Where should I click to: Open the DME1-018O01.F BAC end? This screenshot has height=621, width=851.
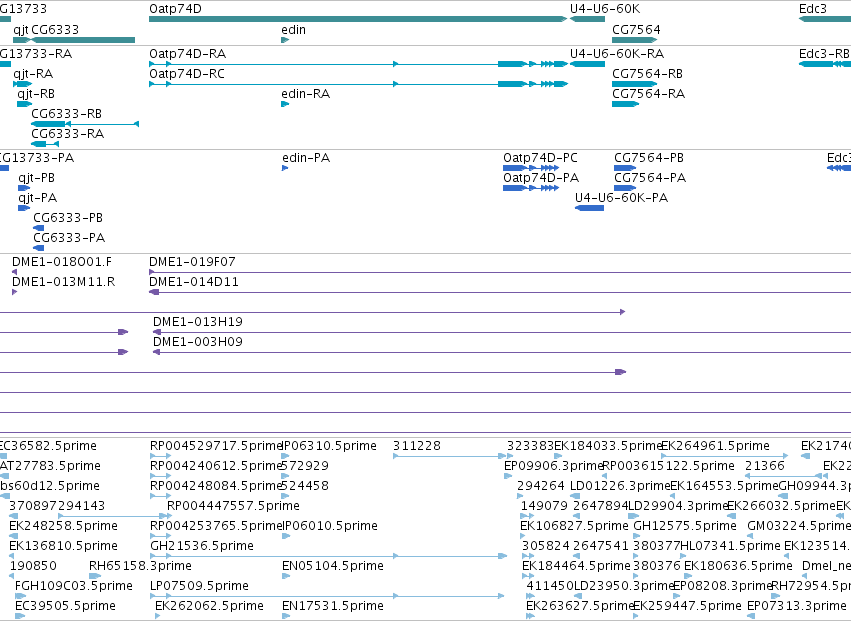15,272
